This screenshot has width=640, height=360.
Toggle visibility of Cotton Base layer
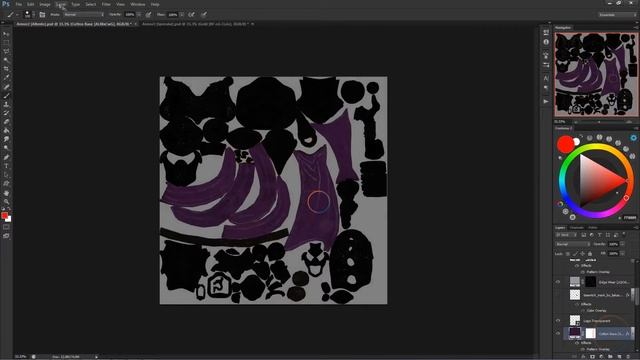pos(558,333)
